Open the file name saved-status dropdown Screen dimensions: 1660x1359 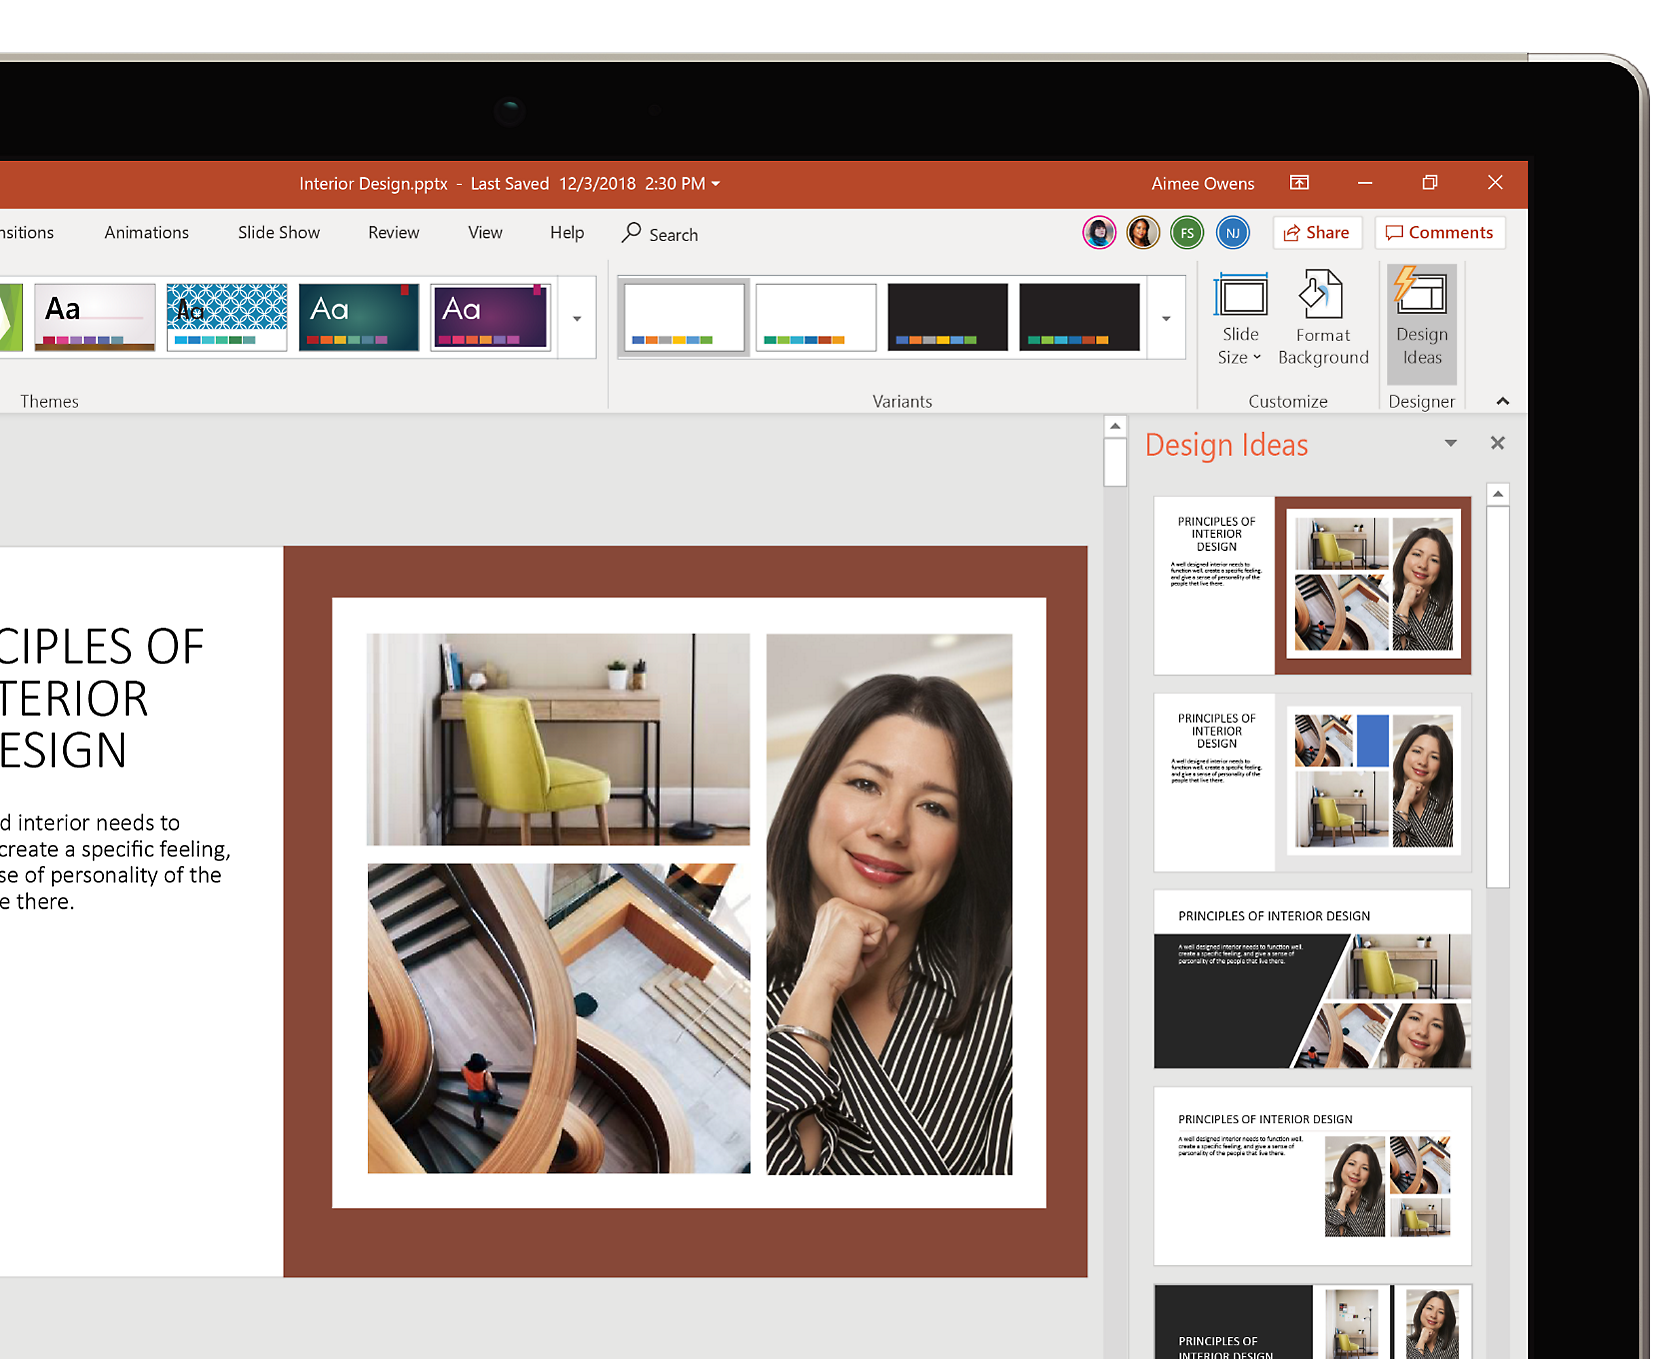coord(715,184)
